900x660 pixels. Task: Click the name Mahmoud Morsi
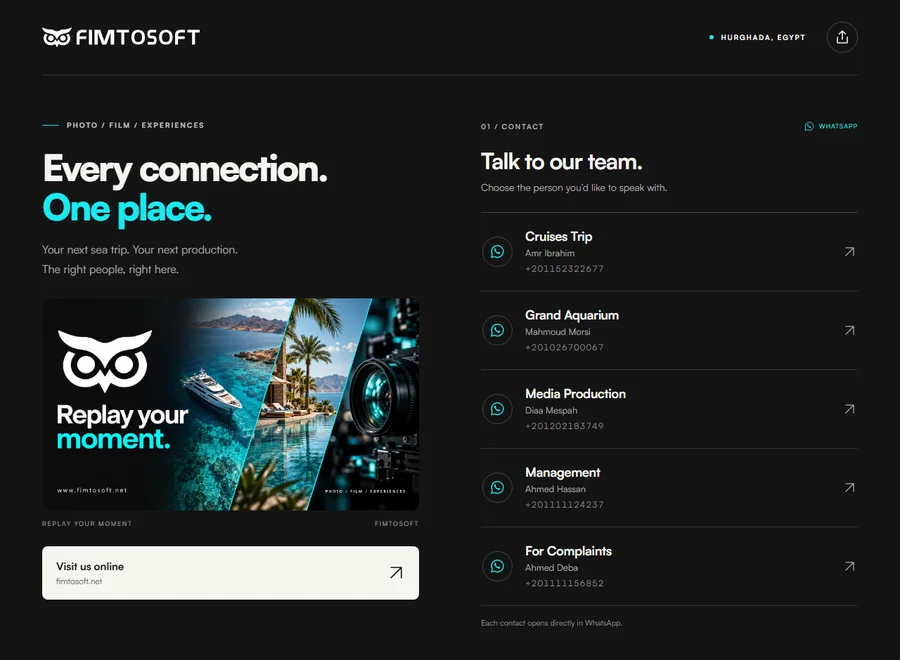557,332
